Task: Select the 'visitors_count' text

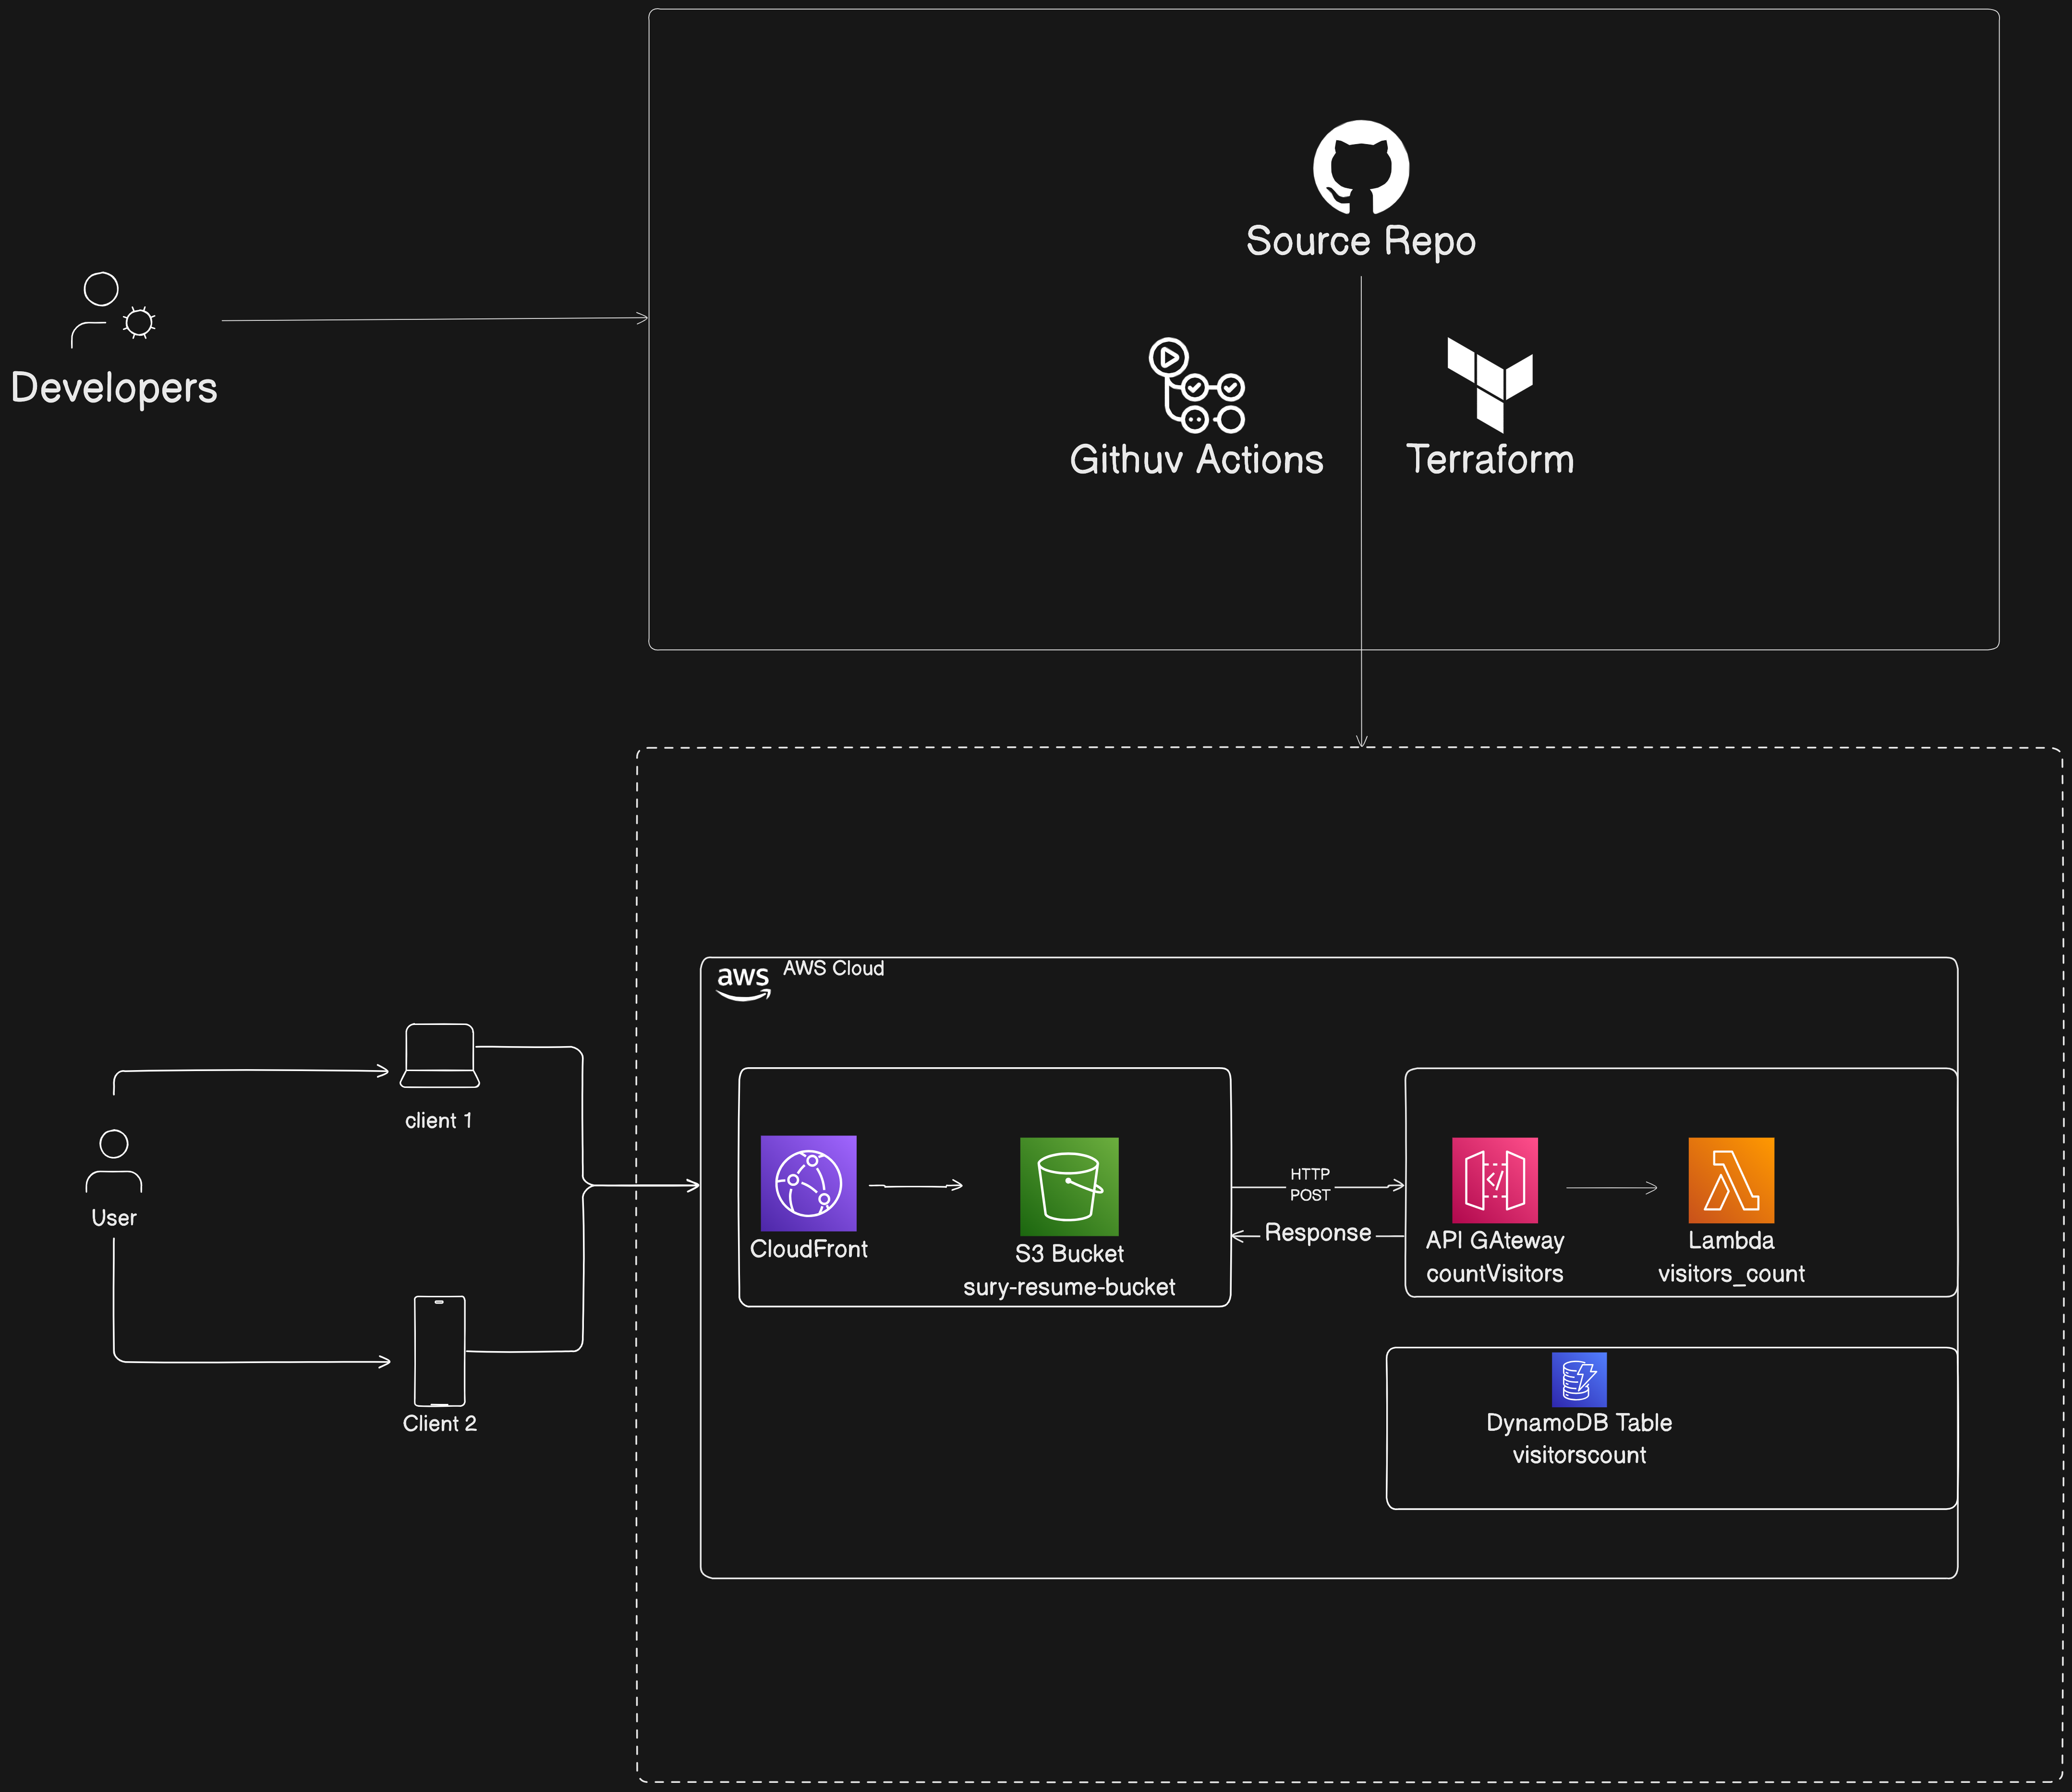Action: [x=1731, y=1275]
